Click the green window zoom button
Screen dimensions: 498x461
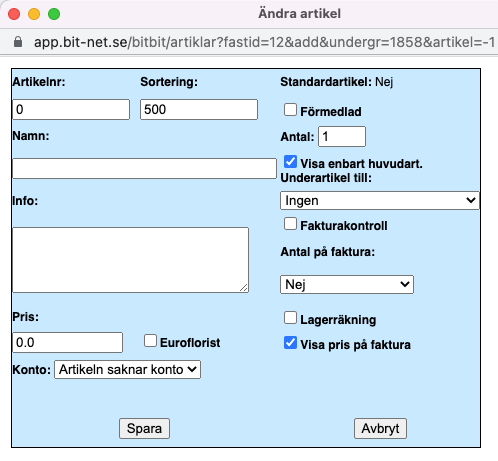pyautogui.click(x=54, y=14)
